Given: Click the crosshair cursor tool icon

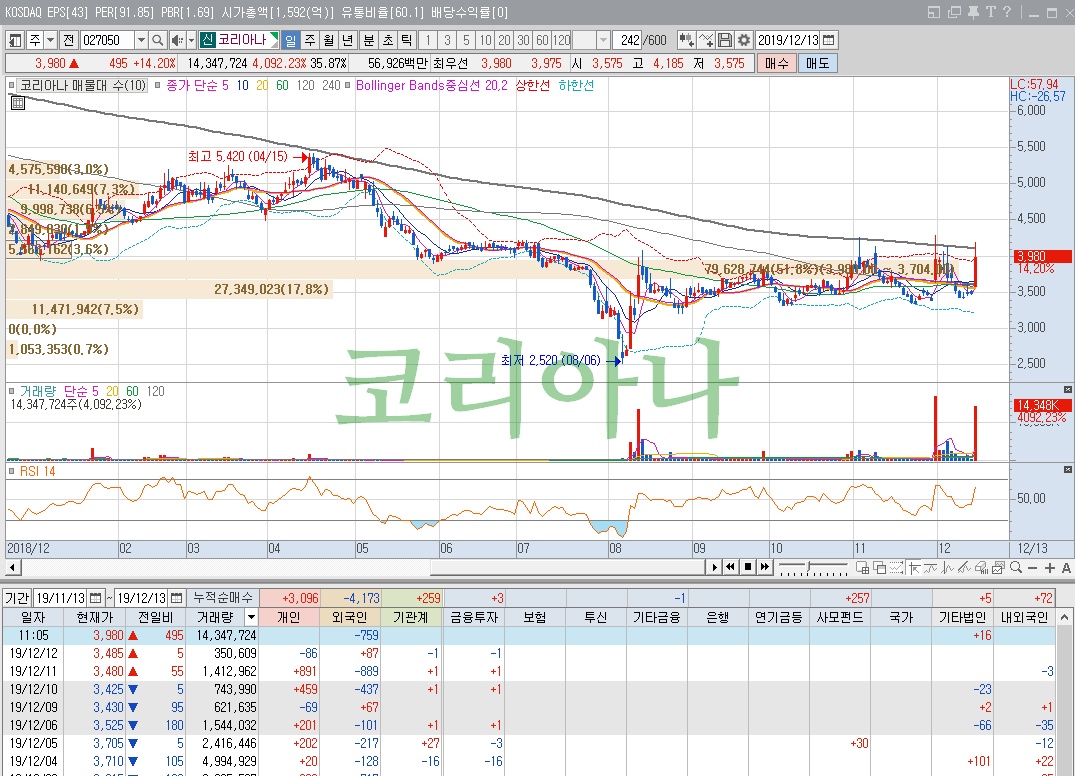Looking at the screenshot, I should 914,567.
